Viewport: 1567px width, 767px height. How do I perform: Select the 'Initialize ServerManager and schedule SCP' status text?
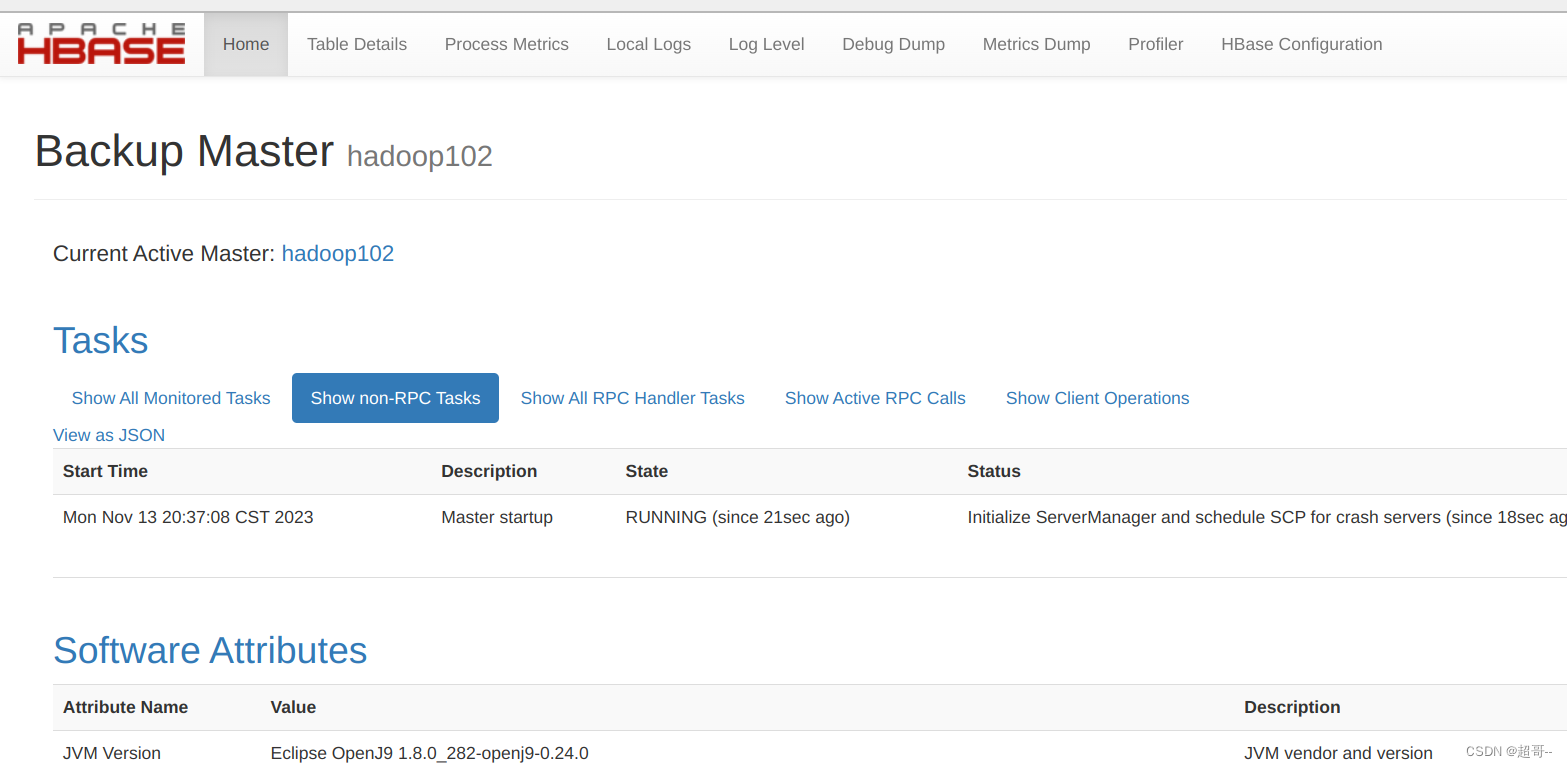(x=1267, y=518)
